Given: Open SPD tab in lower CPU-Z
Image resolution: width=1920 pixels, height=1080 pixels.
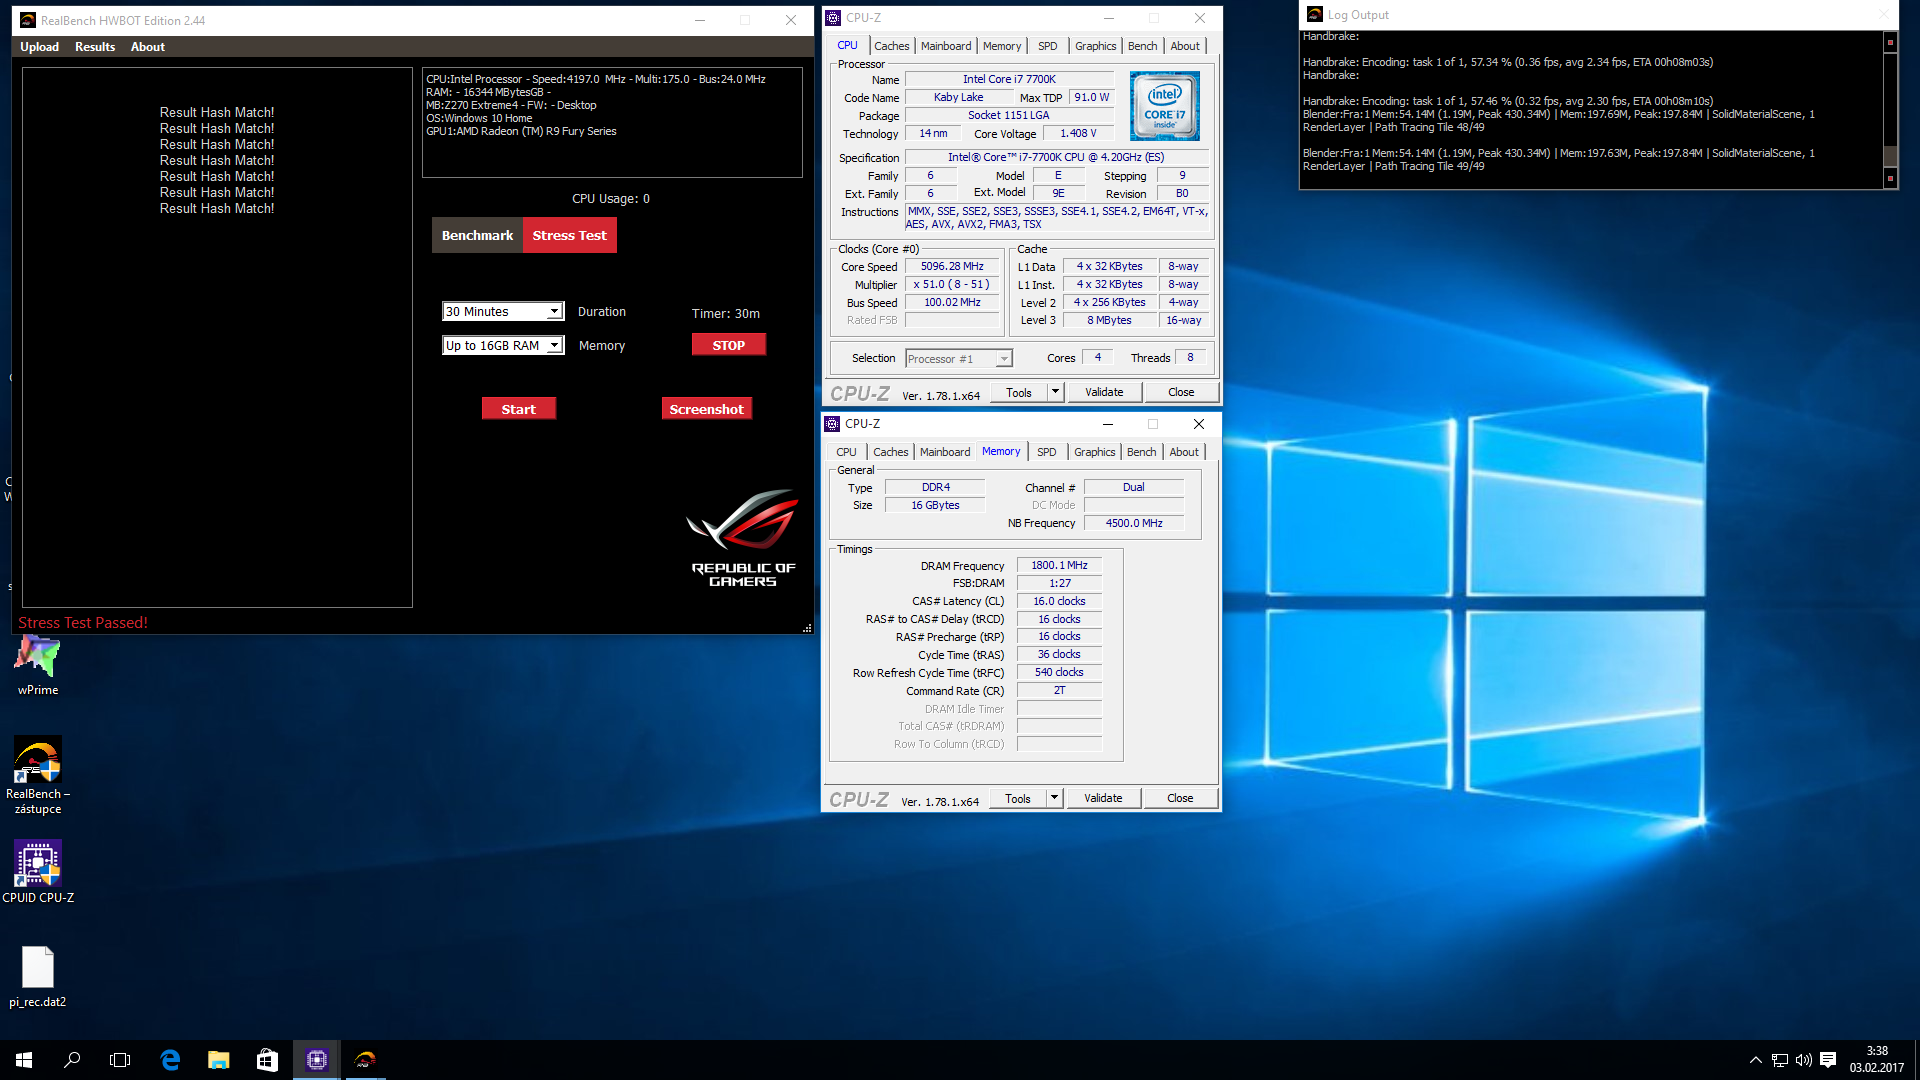Looking at the screenshot, I should pyautogui.click(x=1046, y=452).
